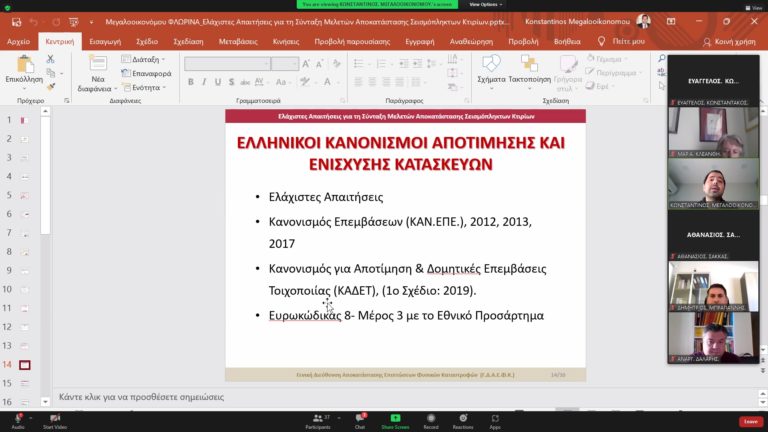This screenshot has width=768, height=432.
Task: Toggle Italic formatting
Action: pos(204,82)
